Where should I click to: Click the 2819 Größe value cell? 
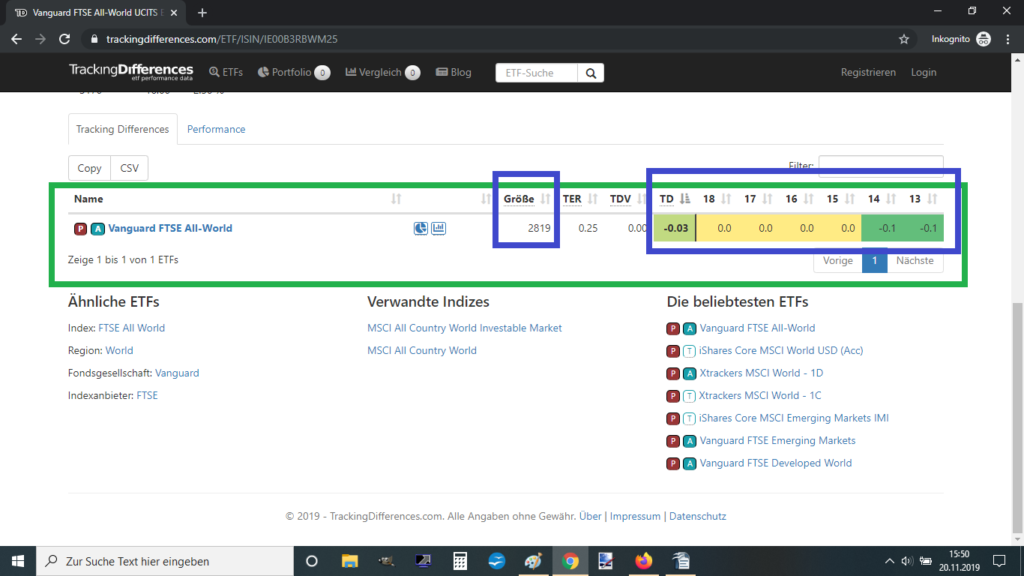point(539,229)
